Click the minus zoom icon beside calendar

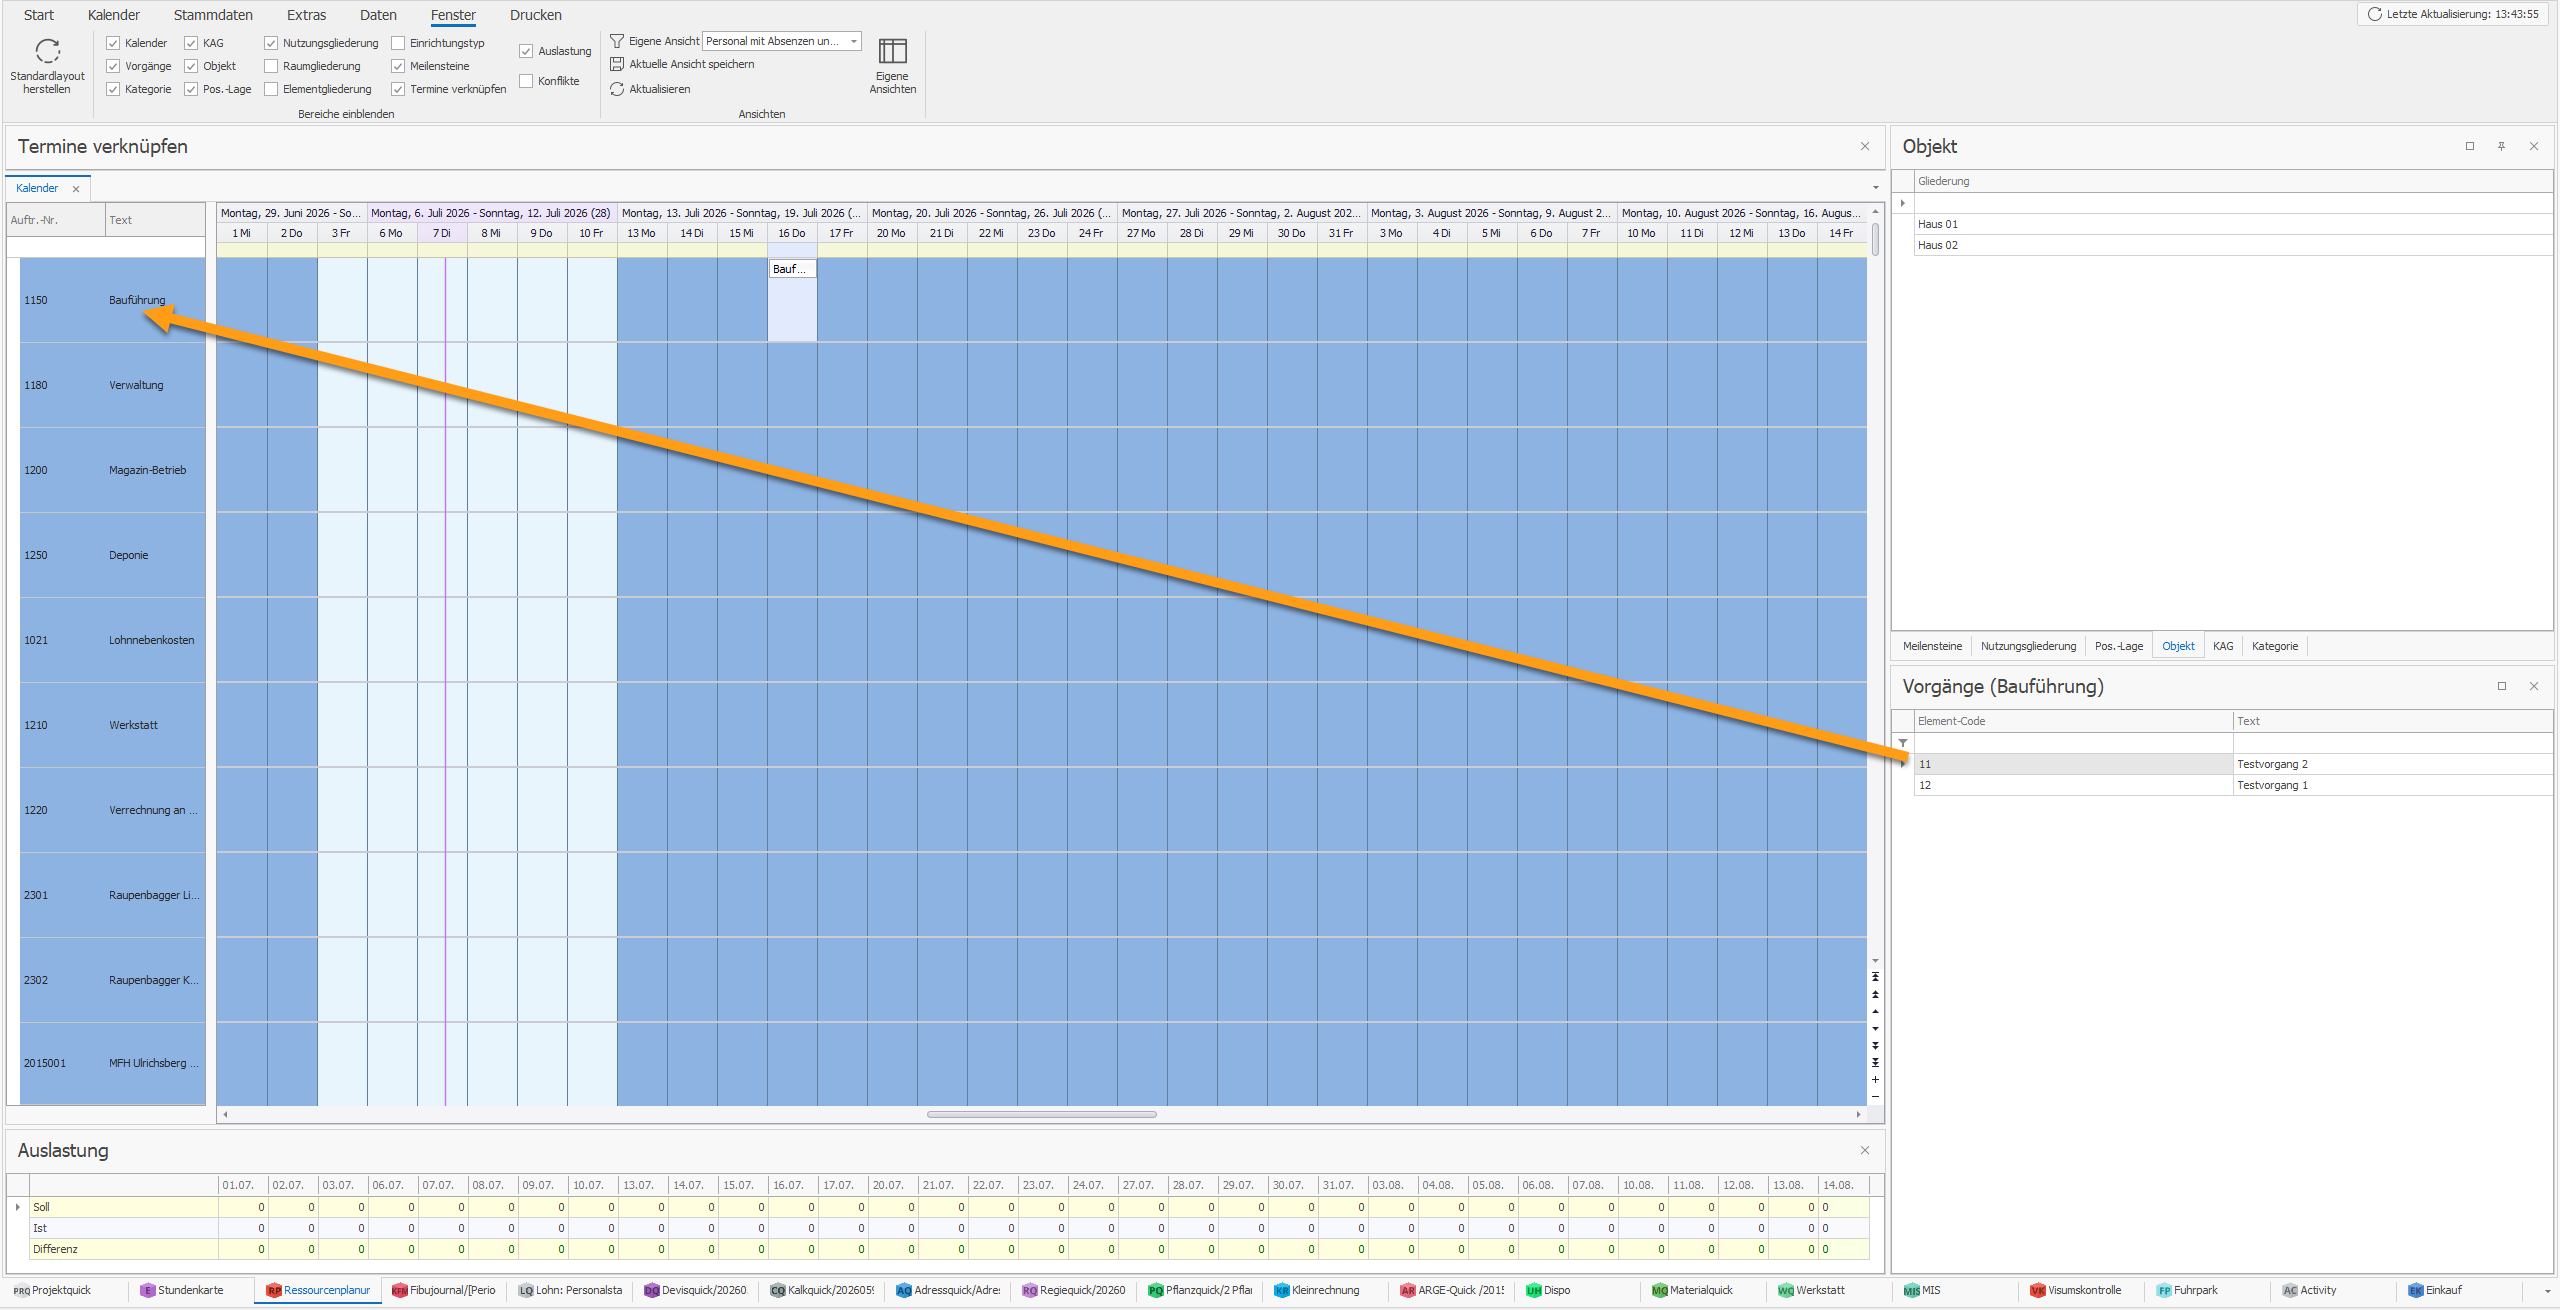[1875, 1097]
